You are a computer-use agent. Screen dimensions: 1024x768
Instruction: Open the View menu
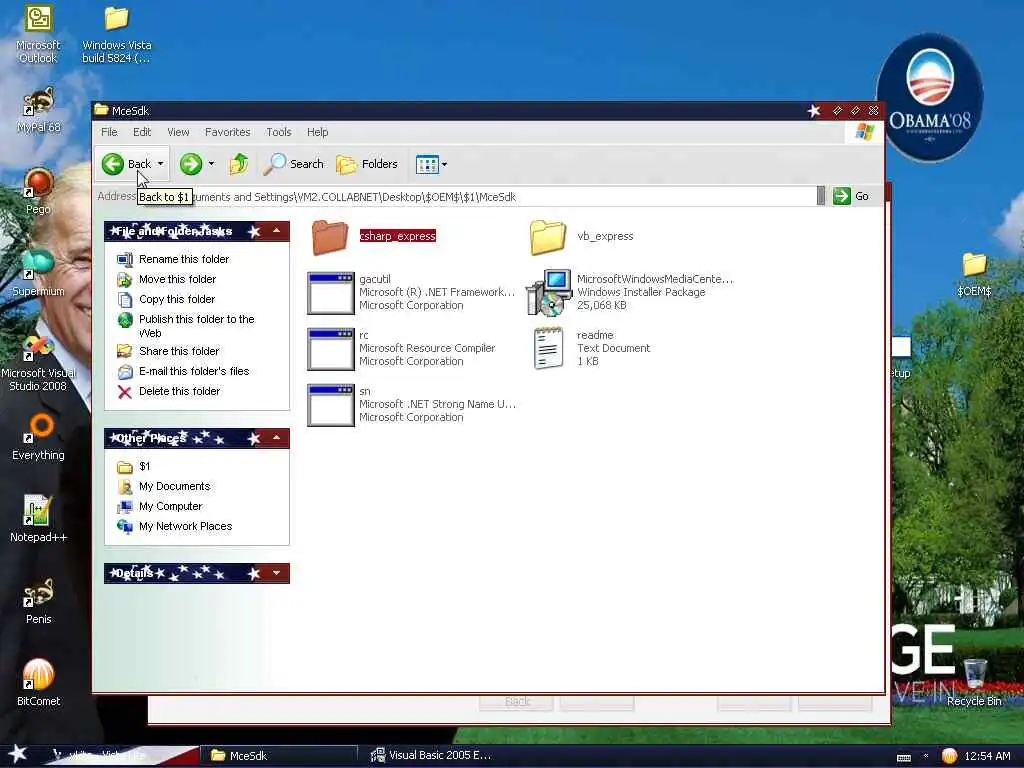coord(178,132)
